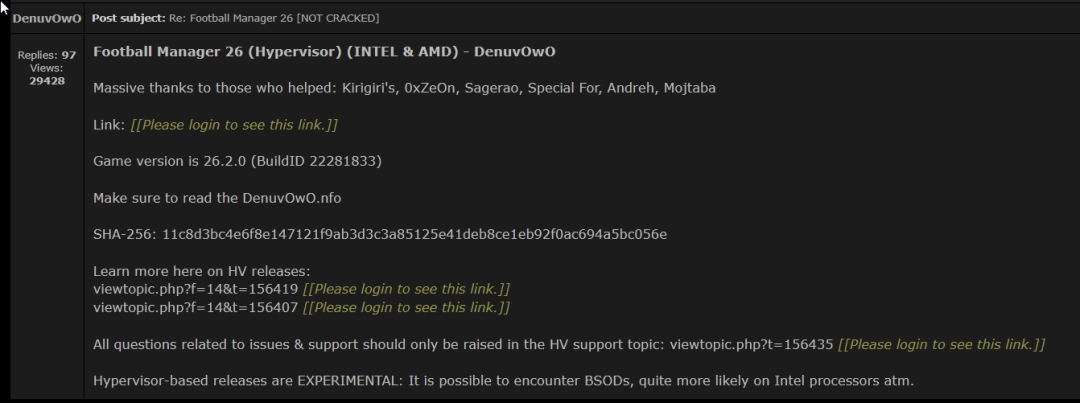The image size is (1080, 403).
Task: Click the post subject Re: Football Manager 26
Action: (x=274, y=18)
